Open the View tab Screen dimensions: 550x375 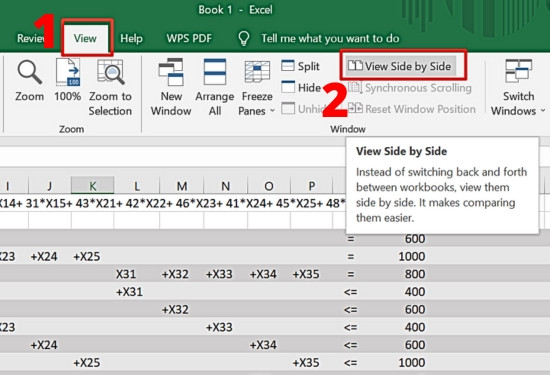click(85, 38)
